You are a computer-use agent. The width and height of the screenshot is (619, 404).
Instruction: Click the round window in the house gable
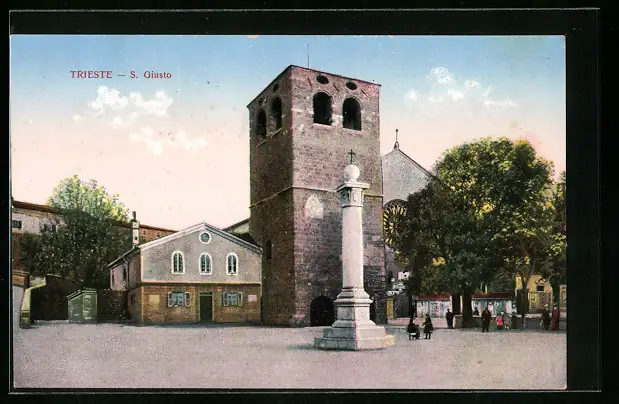(x=205, y=237)
